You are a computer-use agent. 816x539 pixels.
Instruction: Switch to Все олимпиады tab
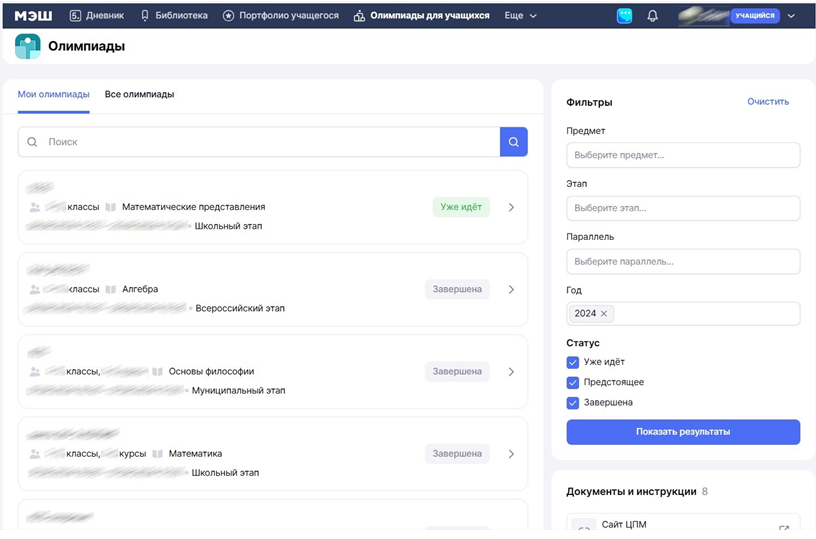[x=139, y=94]
